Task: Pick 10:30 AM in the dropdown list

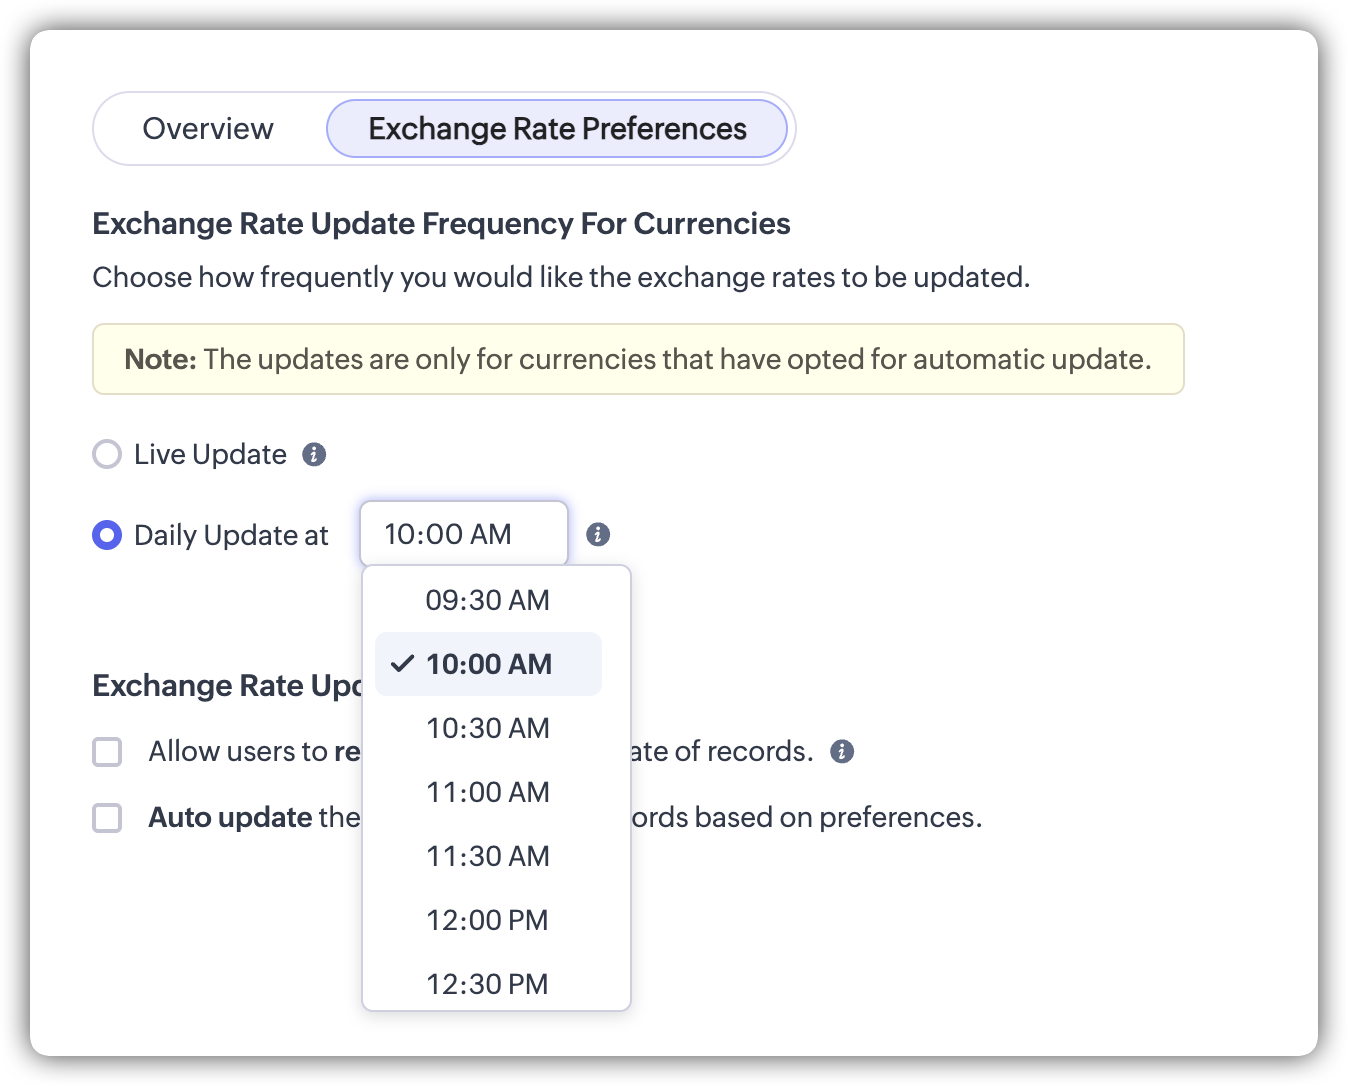Action: coord(488,728)
